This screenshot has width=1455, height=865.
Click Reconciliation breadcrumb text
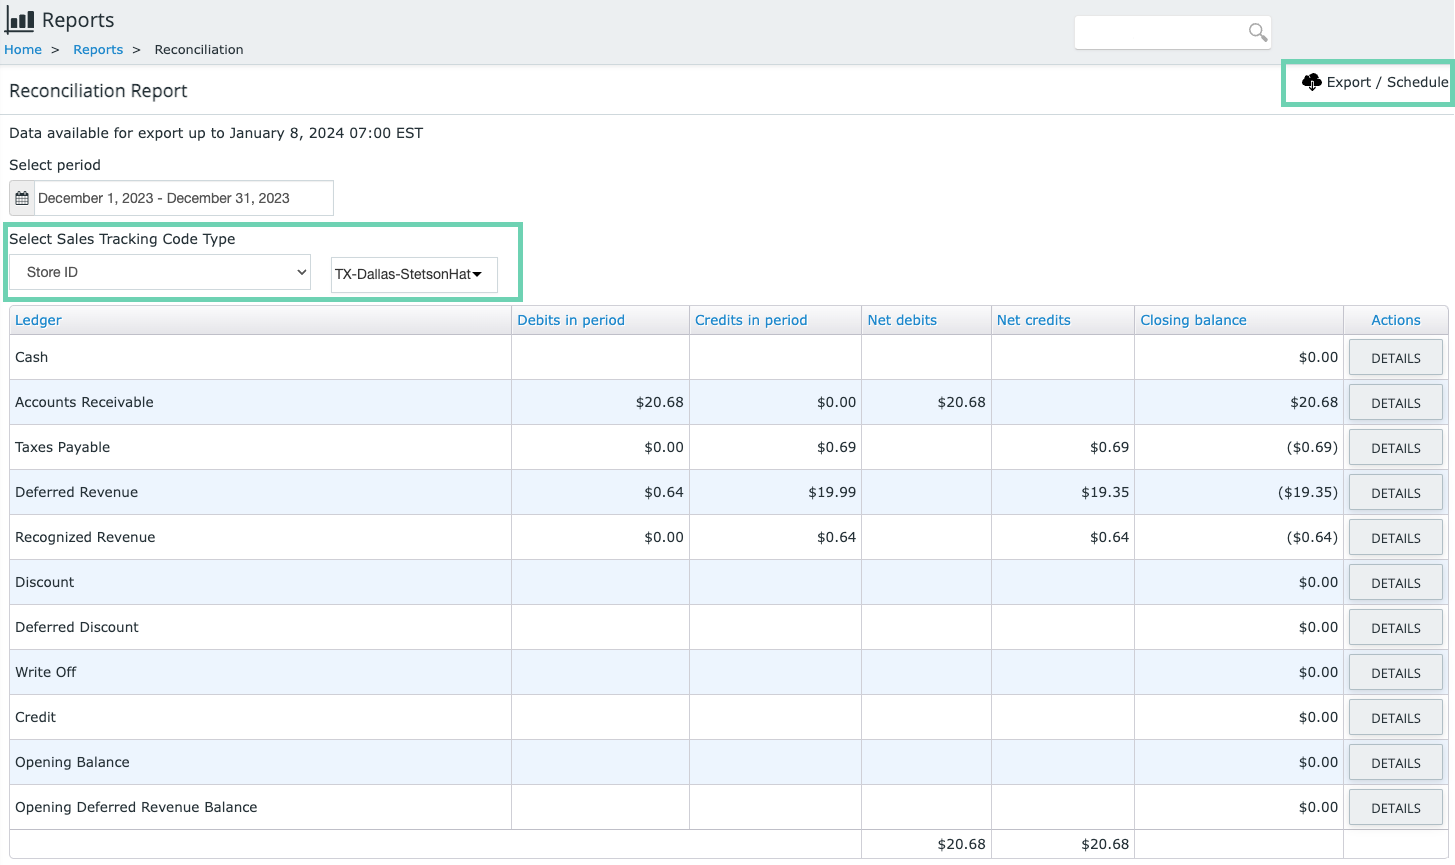[199, 49]
